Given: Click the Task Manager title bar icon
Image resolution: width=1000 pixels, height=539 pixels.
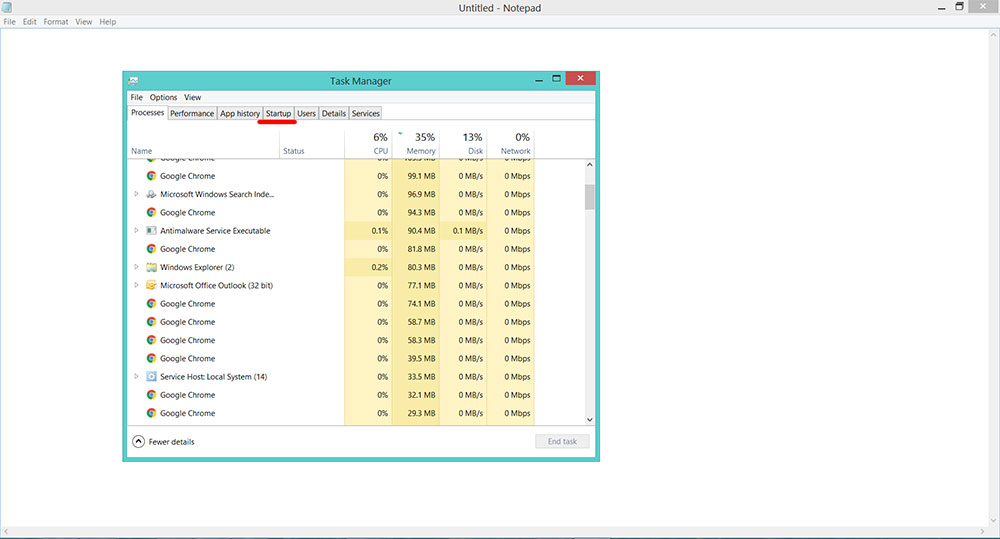Looking at the screenshot, I should click(x=133, y=81).
